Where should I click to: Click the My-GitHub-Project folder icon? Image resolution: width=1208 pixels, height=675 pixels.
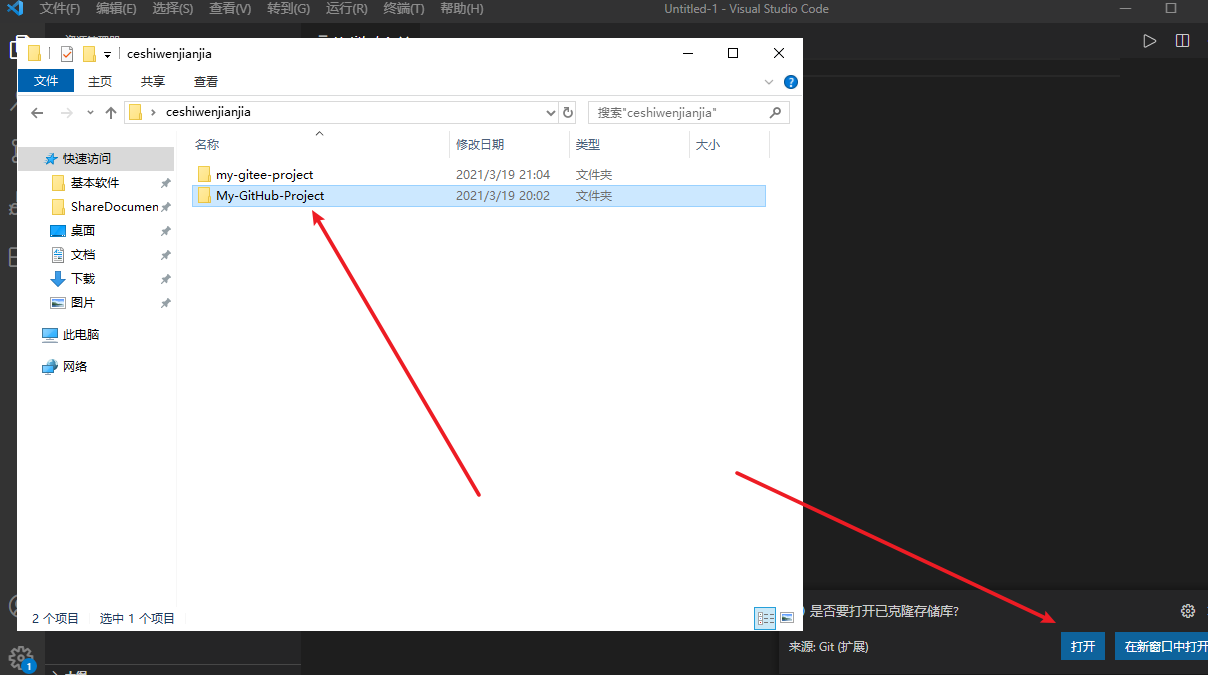pos(204,196)
